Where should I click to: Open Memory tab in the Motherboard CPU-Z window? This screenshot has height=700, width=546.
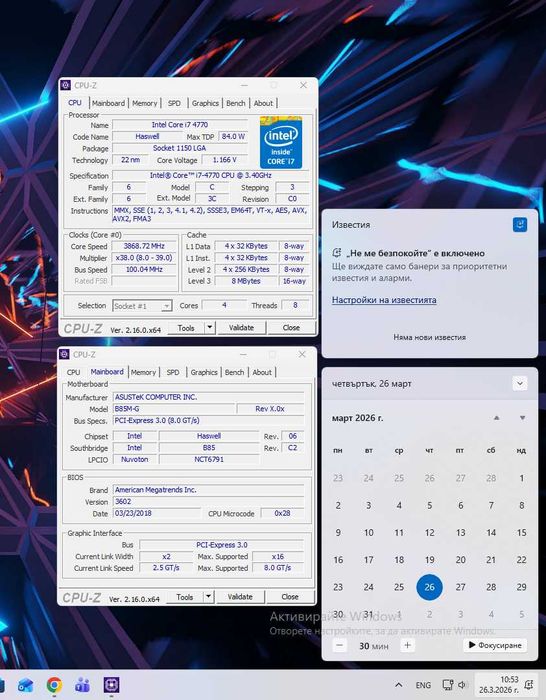point(143,372)
